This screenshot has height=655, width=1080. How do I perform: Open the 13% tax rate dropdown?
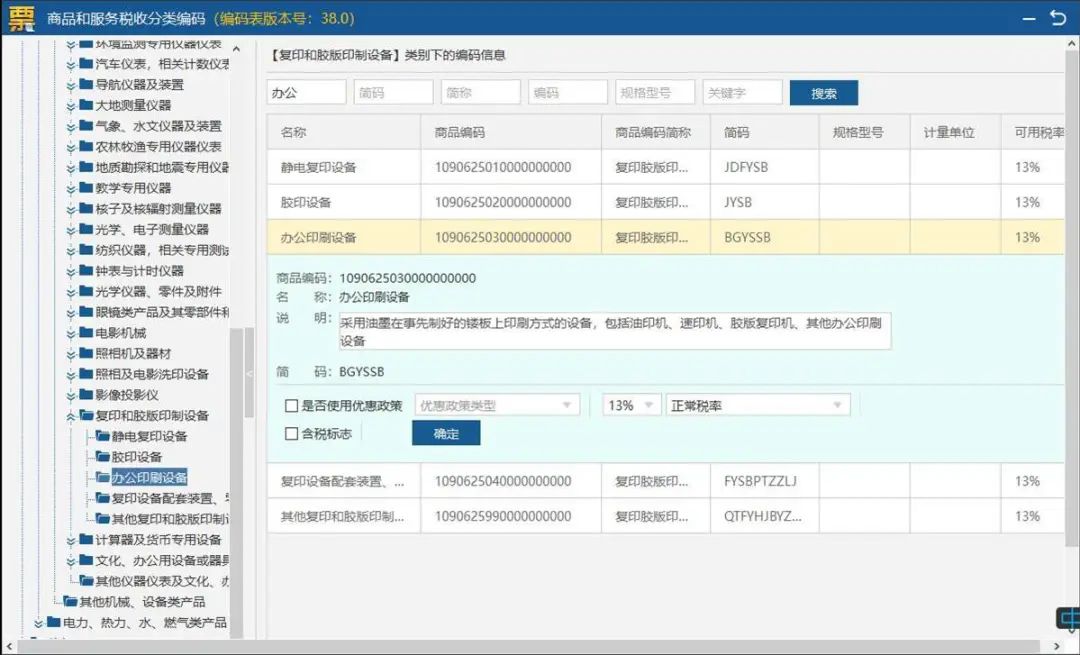click(632, 406)
